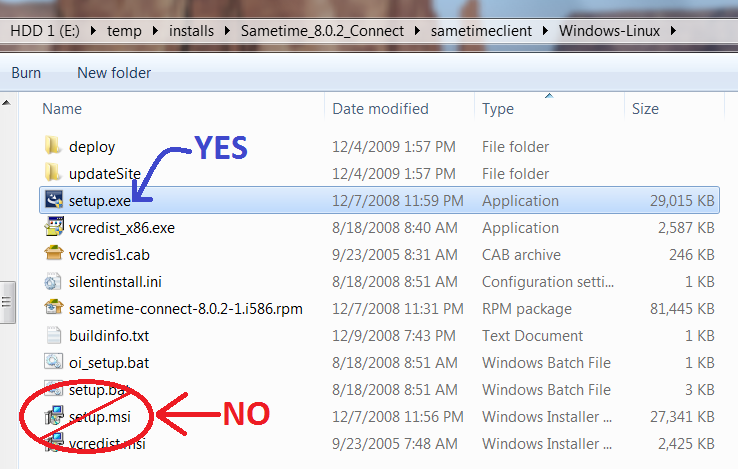738x469 pixels.
Task: Sort files by the Name column
Action: click(x=62, y=108)
